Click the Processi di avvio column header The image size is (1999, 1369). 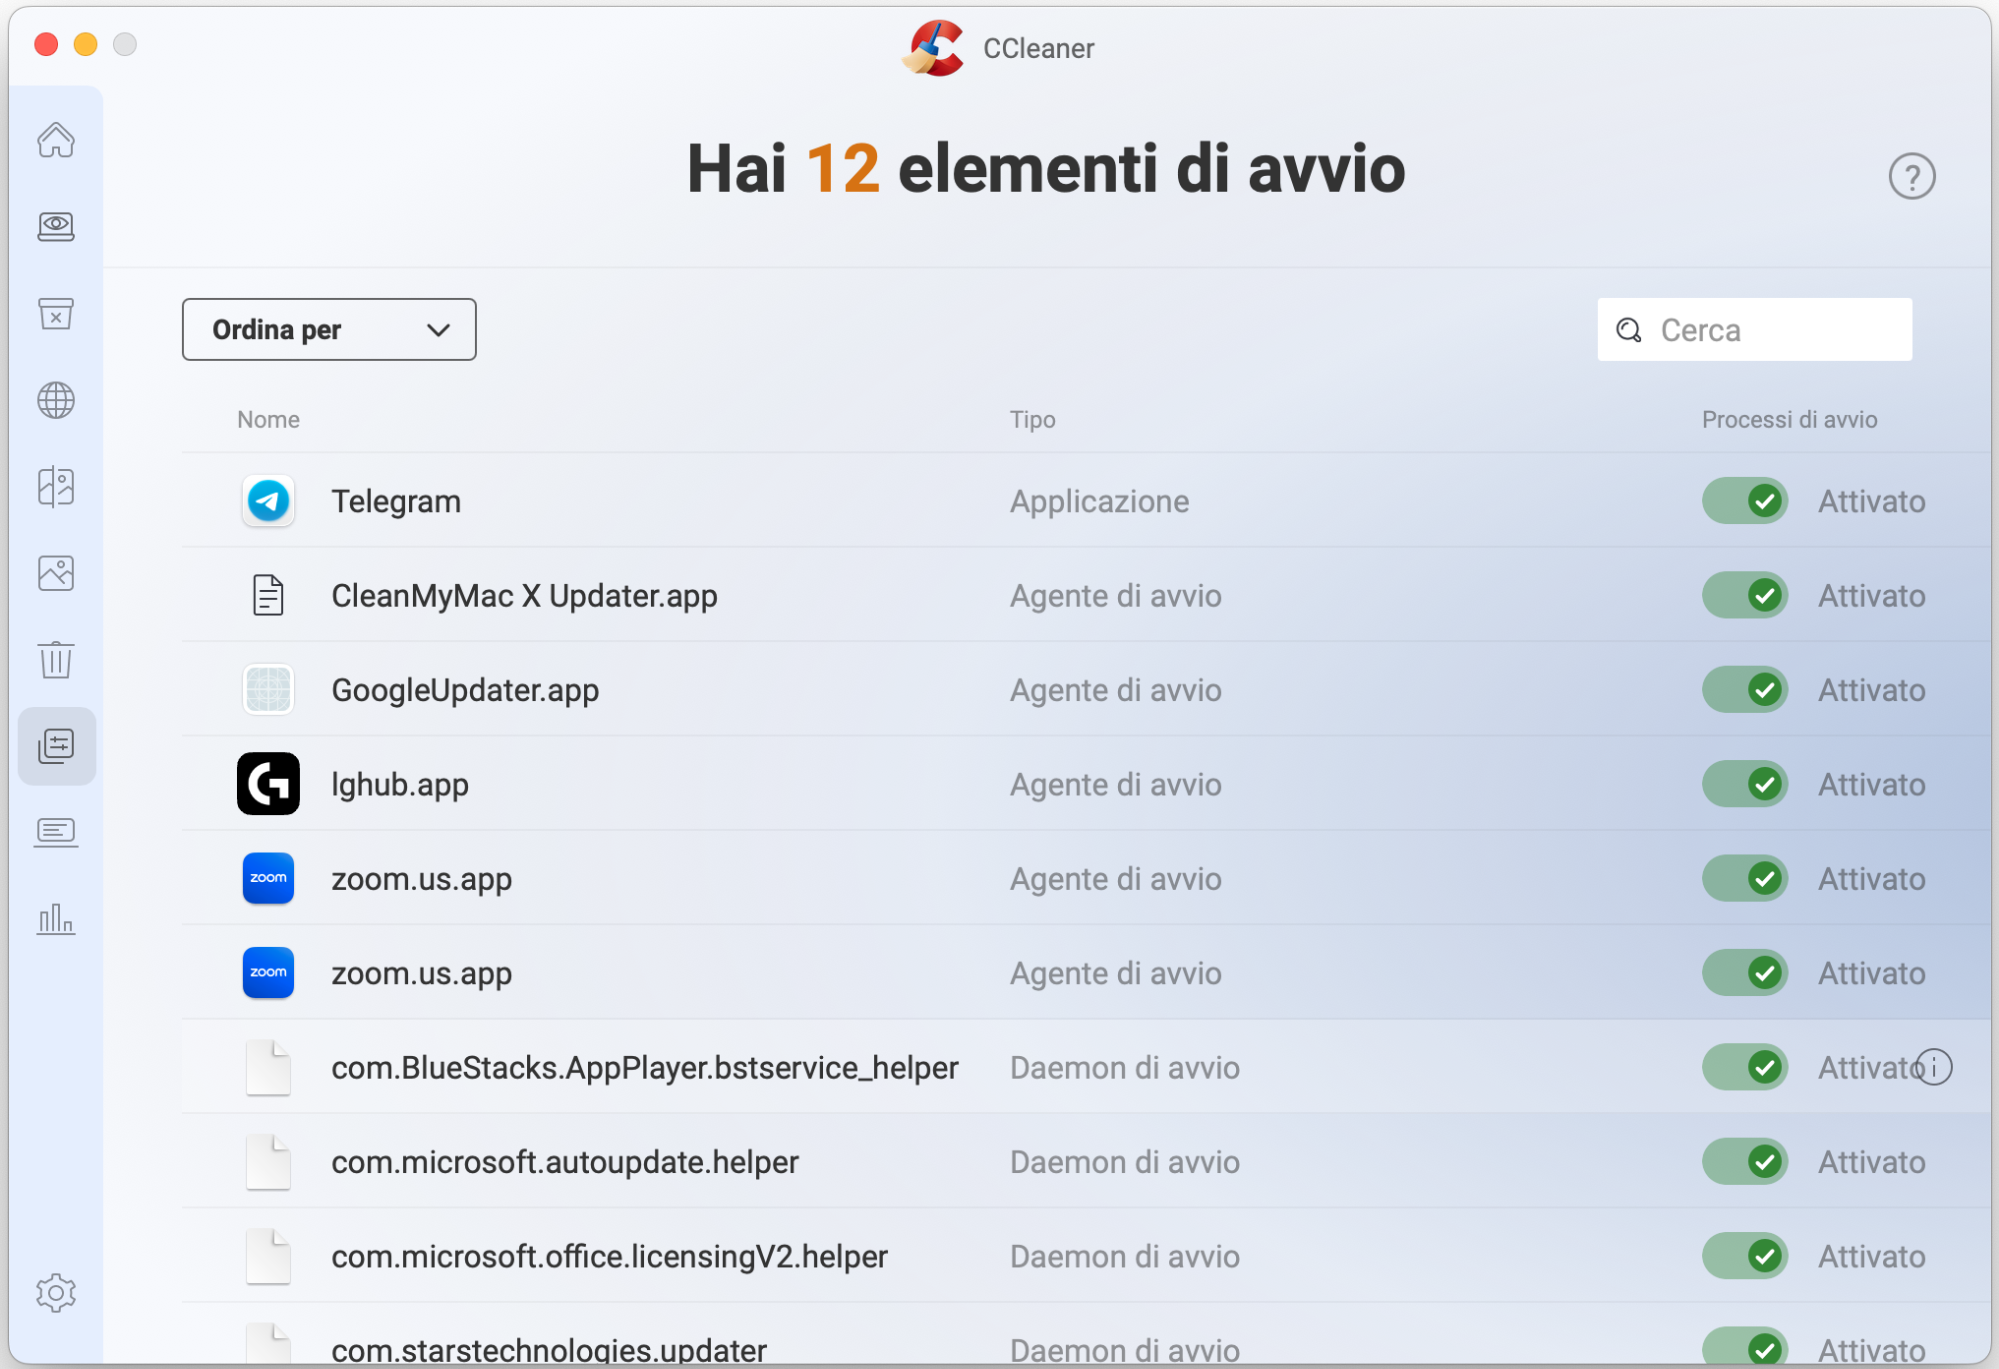tap(1789, 420)
